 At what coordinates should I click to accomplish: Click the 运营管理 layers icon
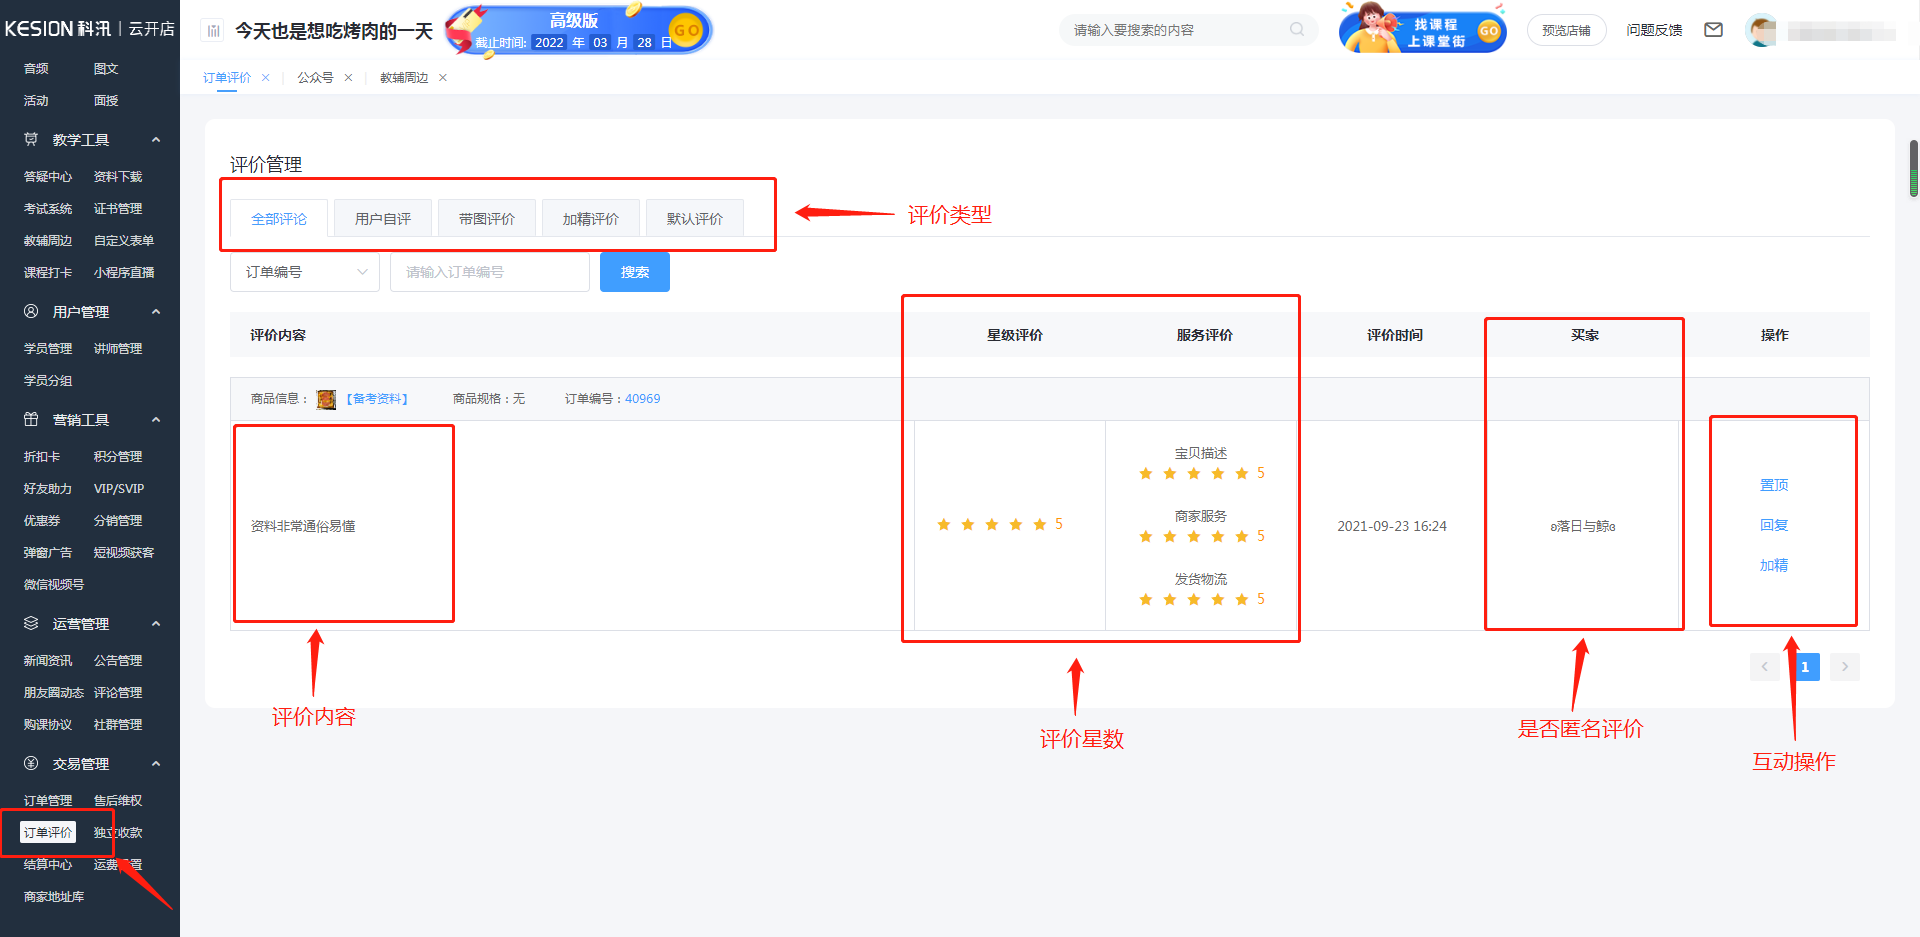31,624
